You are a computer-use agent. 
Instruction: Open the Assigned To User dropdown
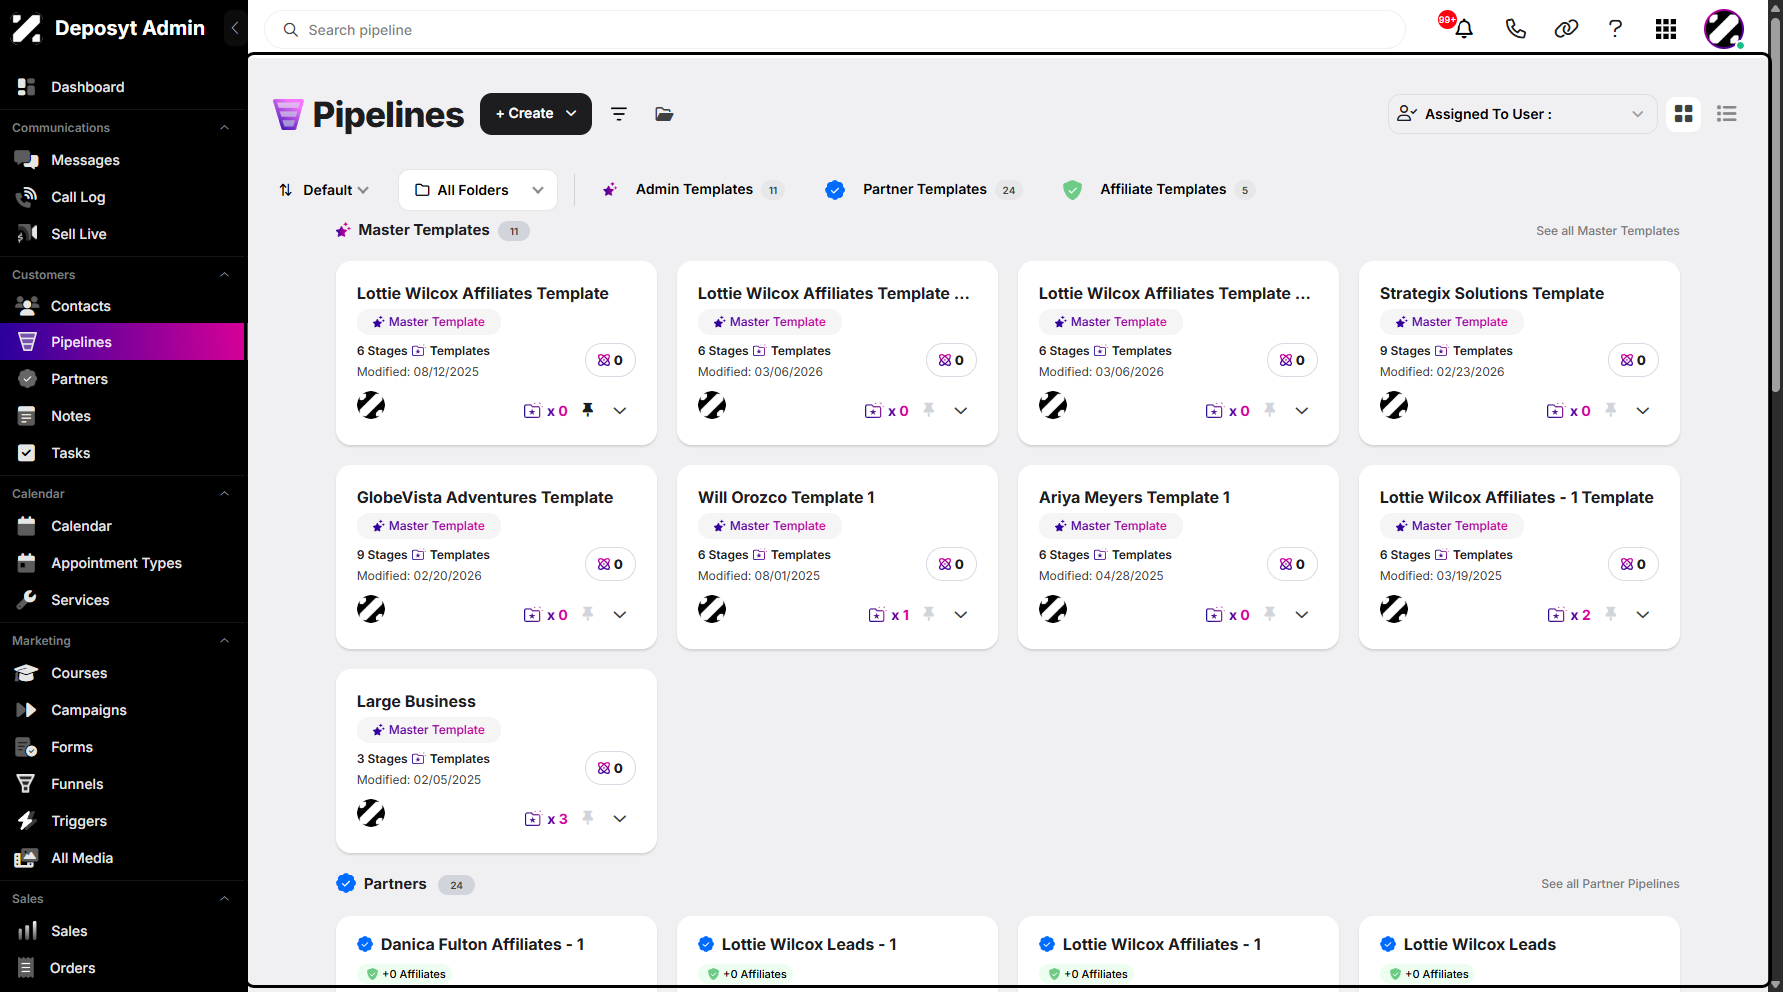[1522, 114]
